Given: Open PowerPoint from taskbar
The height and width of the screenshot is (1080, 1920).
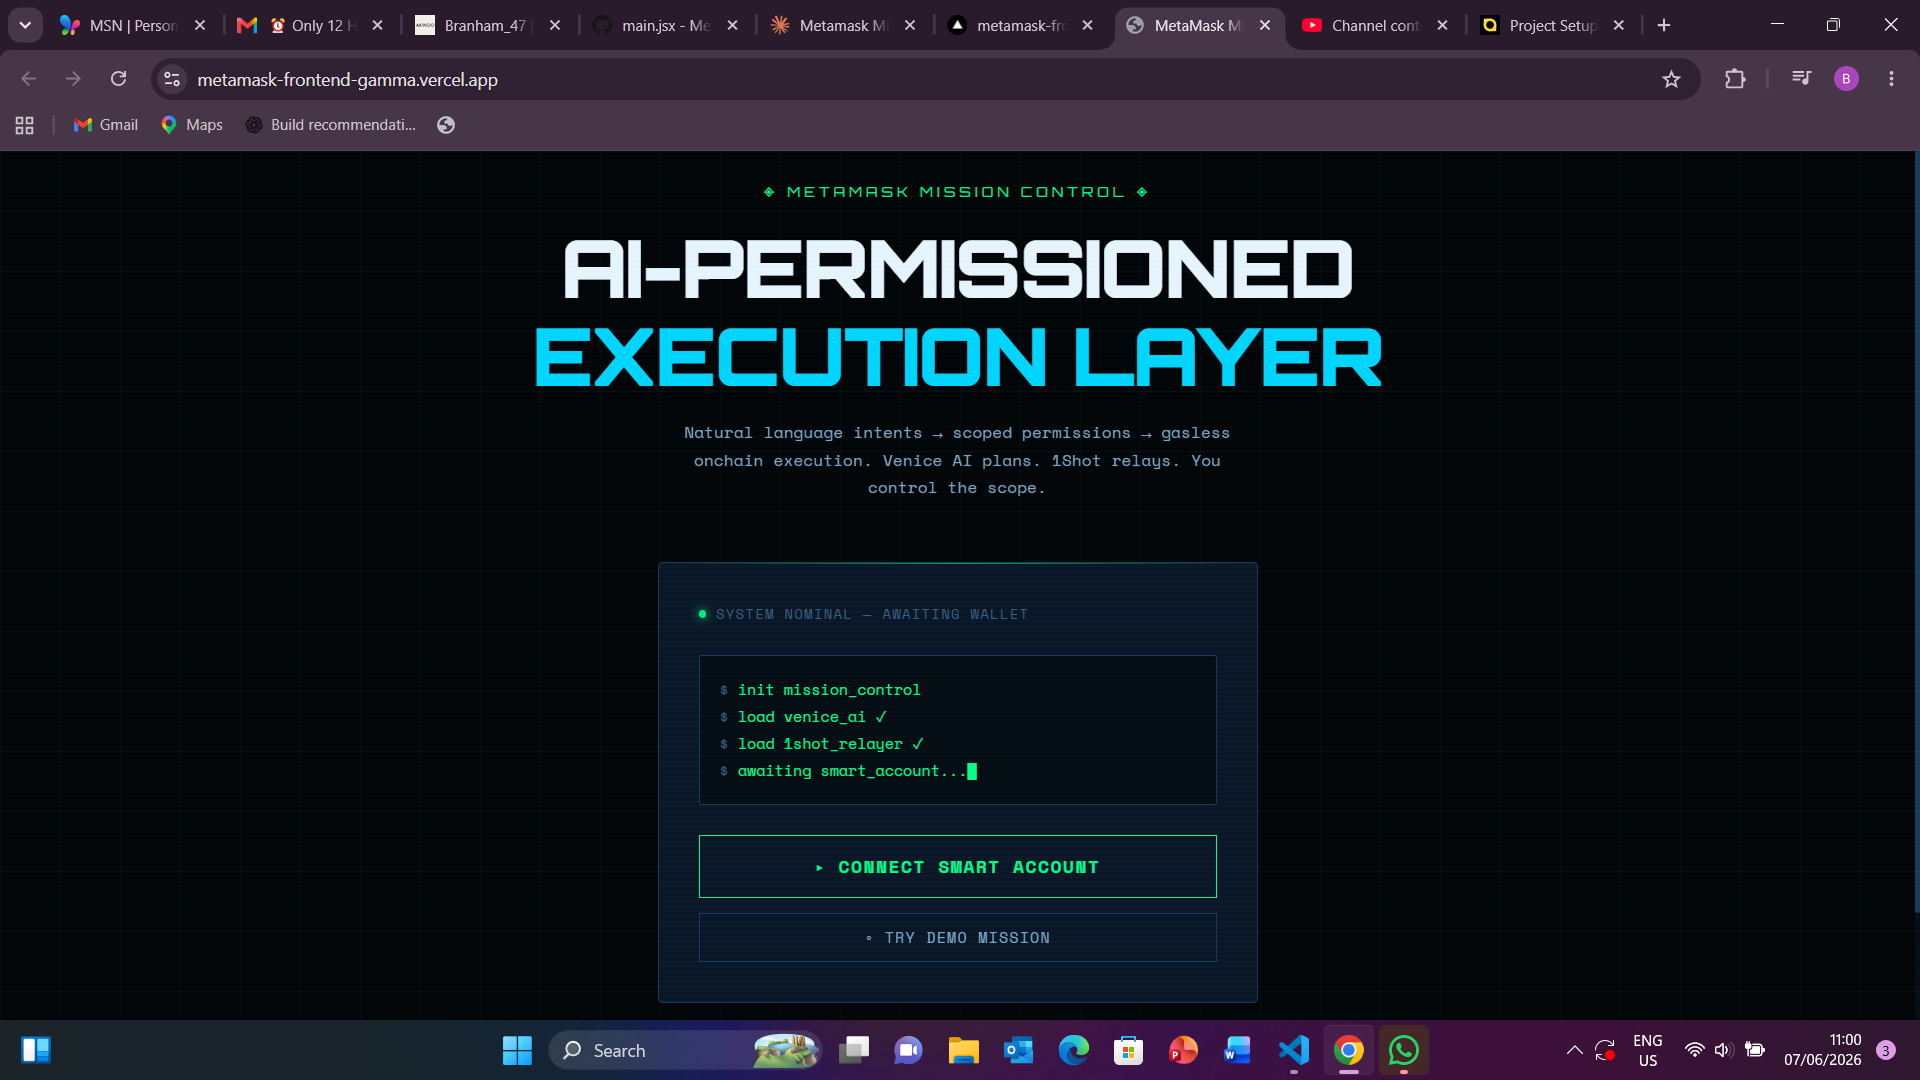Looking at the screenshot, I should pos(1183,1050).
